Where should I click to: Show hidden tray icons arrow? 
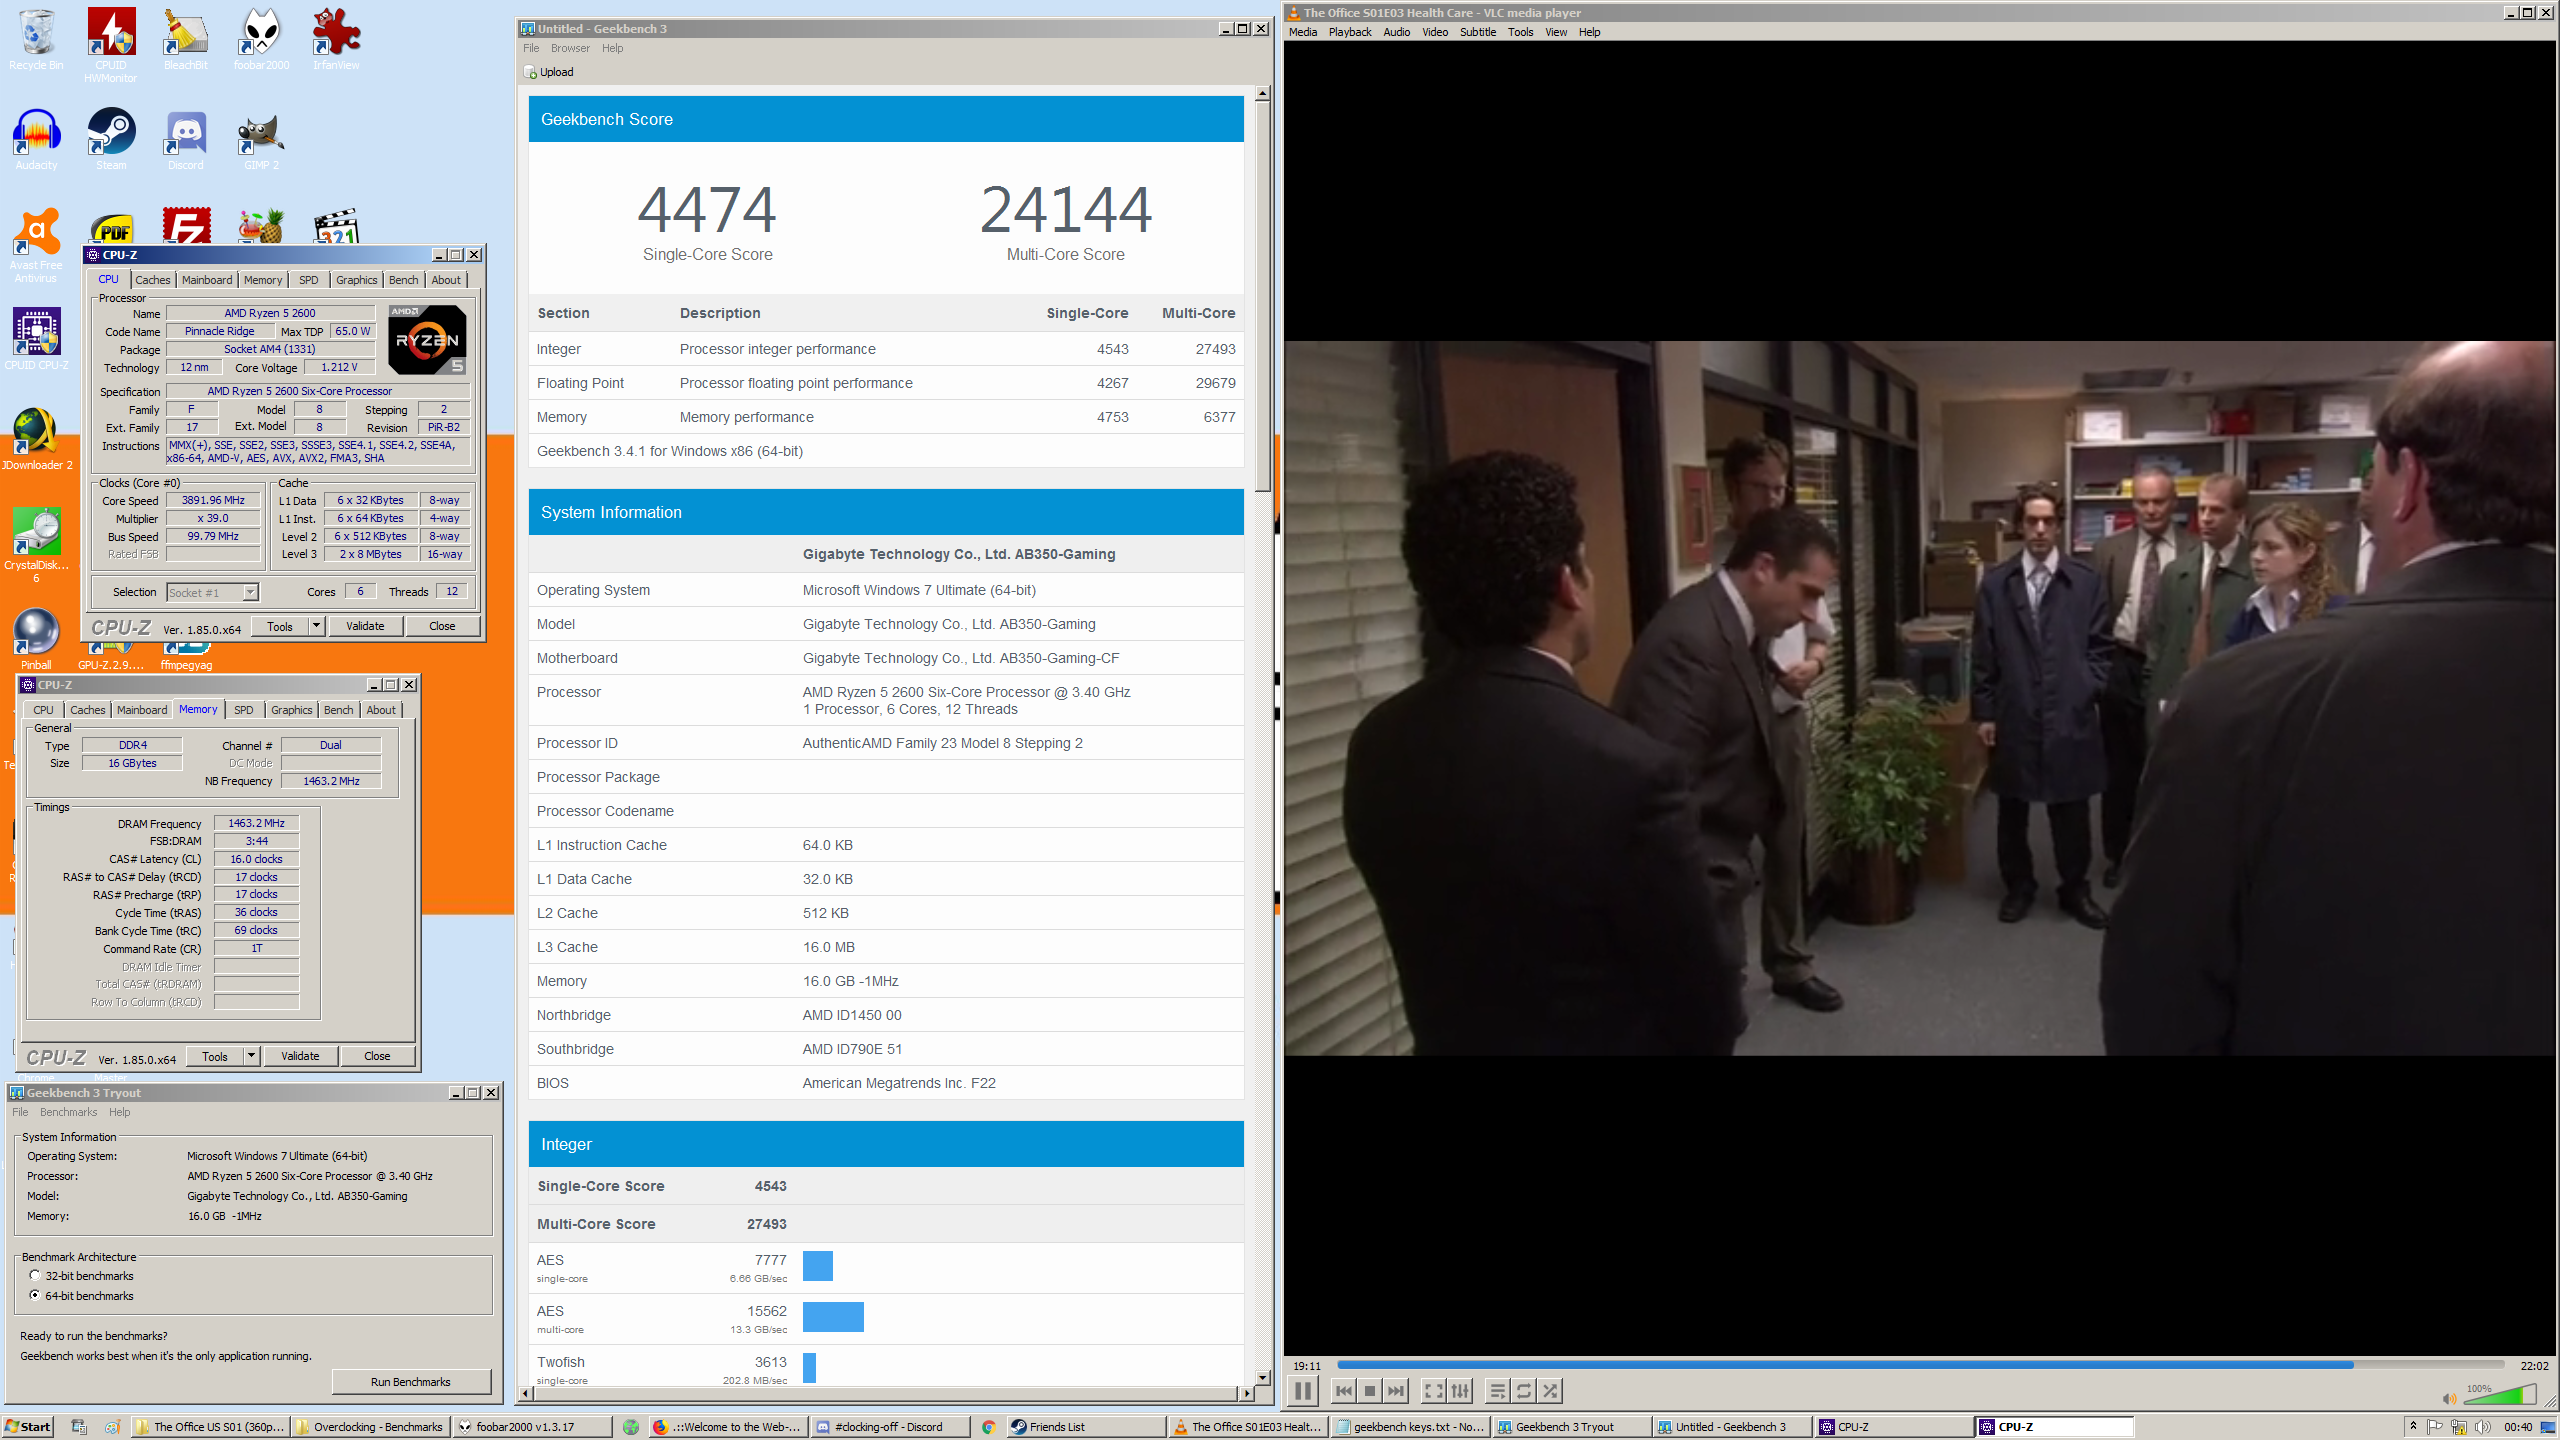(x=2412, y=1427)
